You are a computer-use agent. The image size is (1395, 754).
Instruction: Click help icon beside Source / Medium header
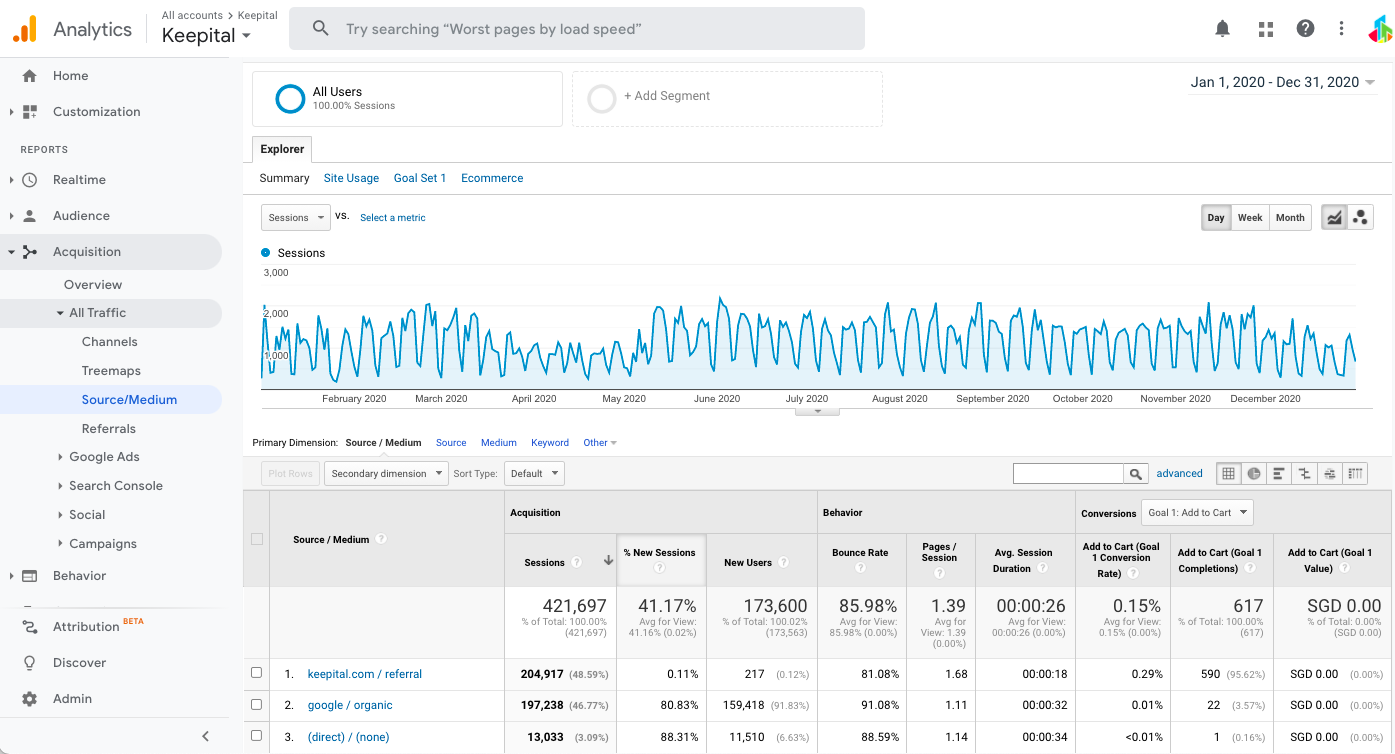pos(381,539)
